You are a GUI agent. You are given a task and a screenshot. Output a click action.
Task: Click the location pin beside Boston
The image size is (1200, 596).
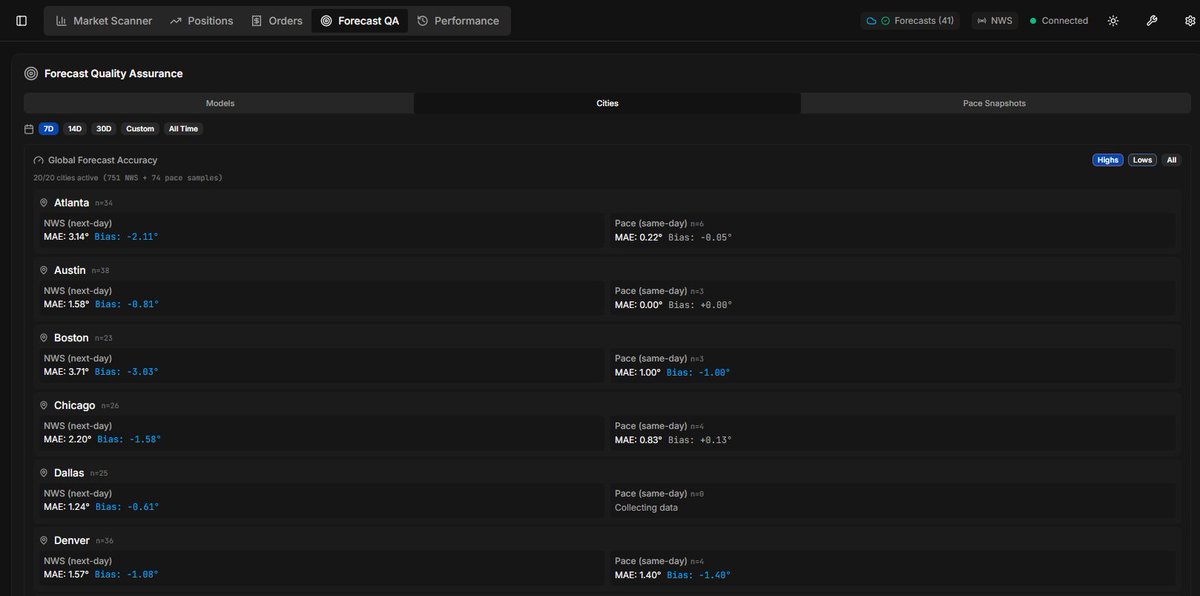click(x=44, y=338)
